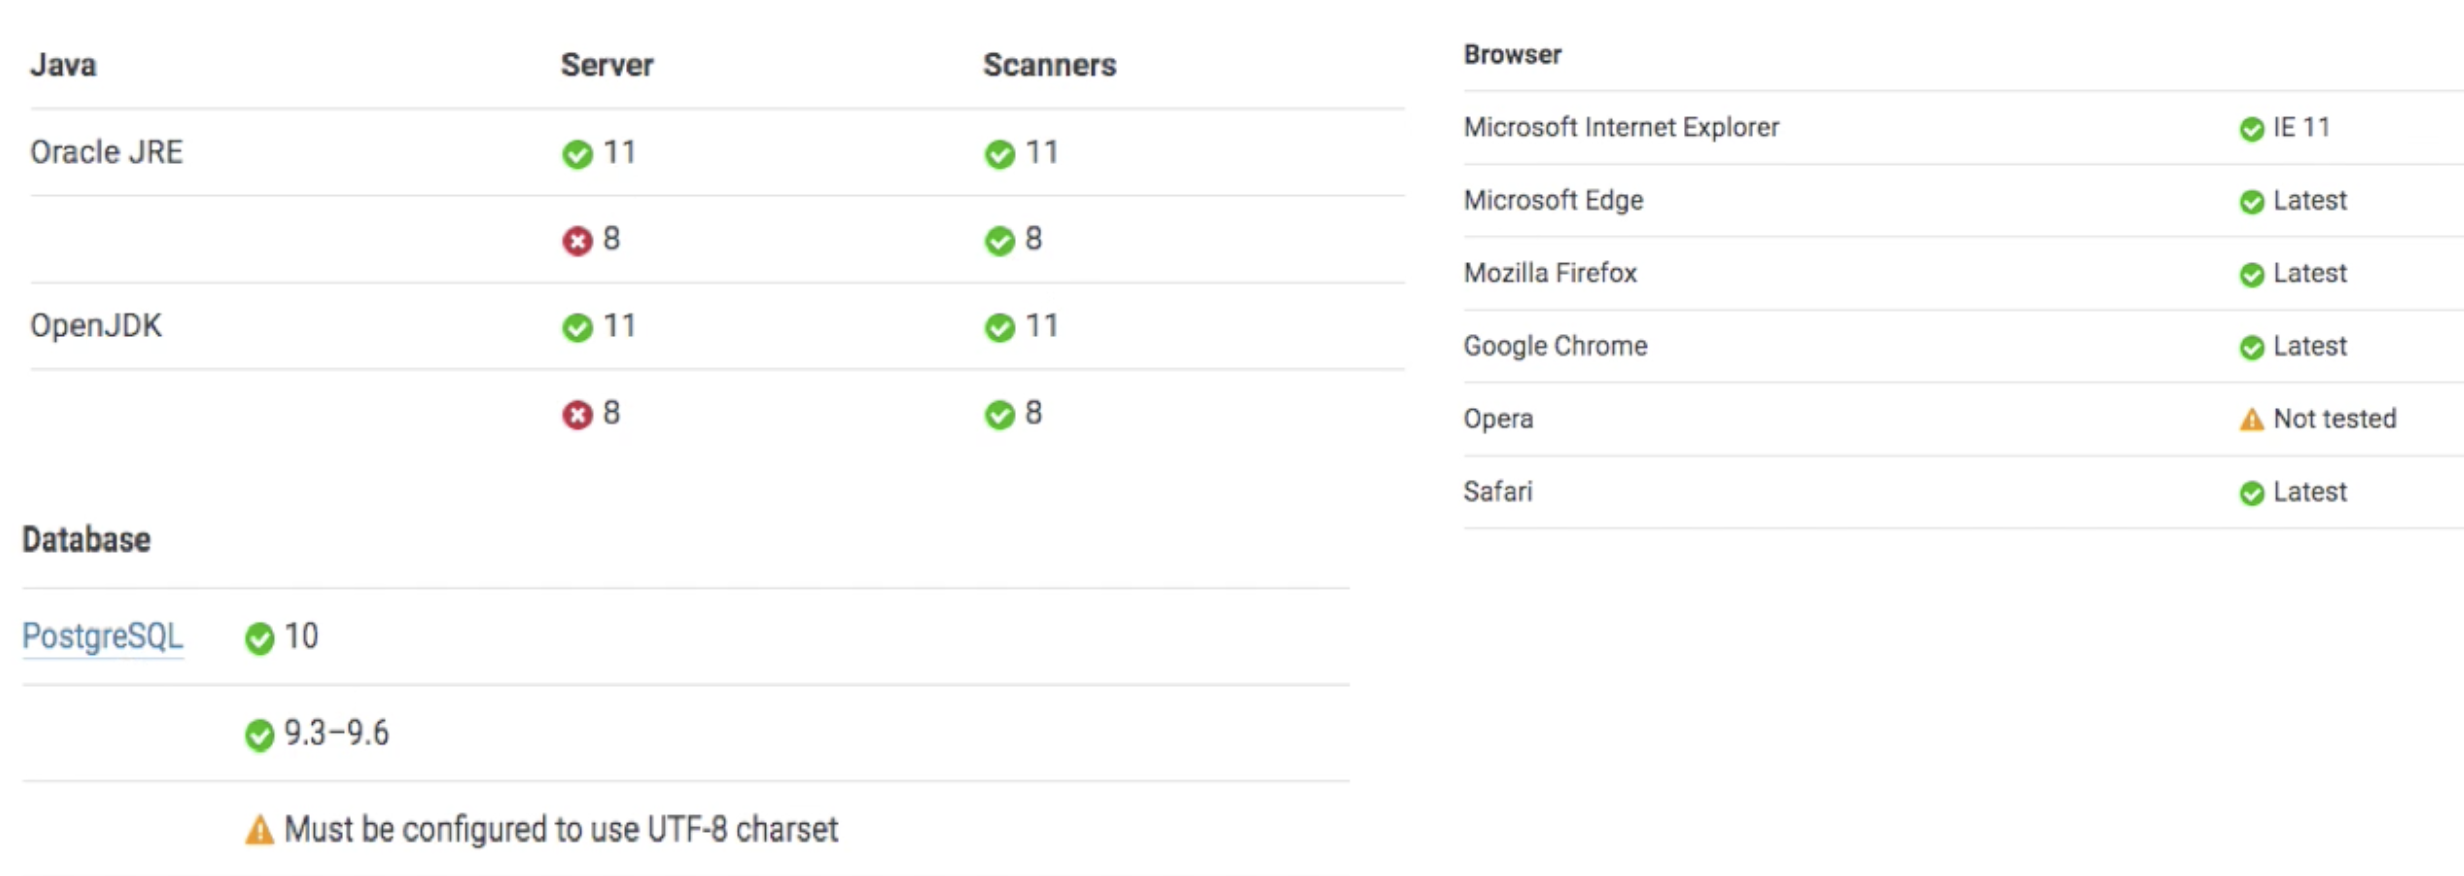The width and height of the screenshot is (2464, 876).
Task: Click green check for OpenJDK Scanners 11
Action: coord(999,328)
